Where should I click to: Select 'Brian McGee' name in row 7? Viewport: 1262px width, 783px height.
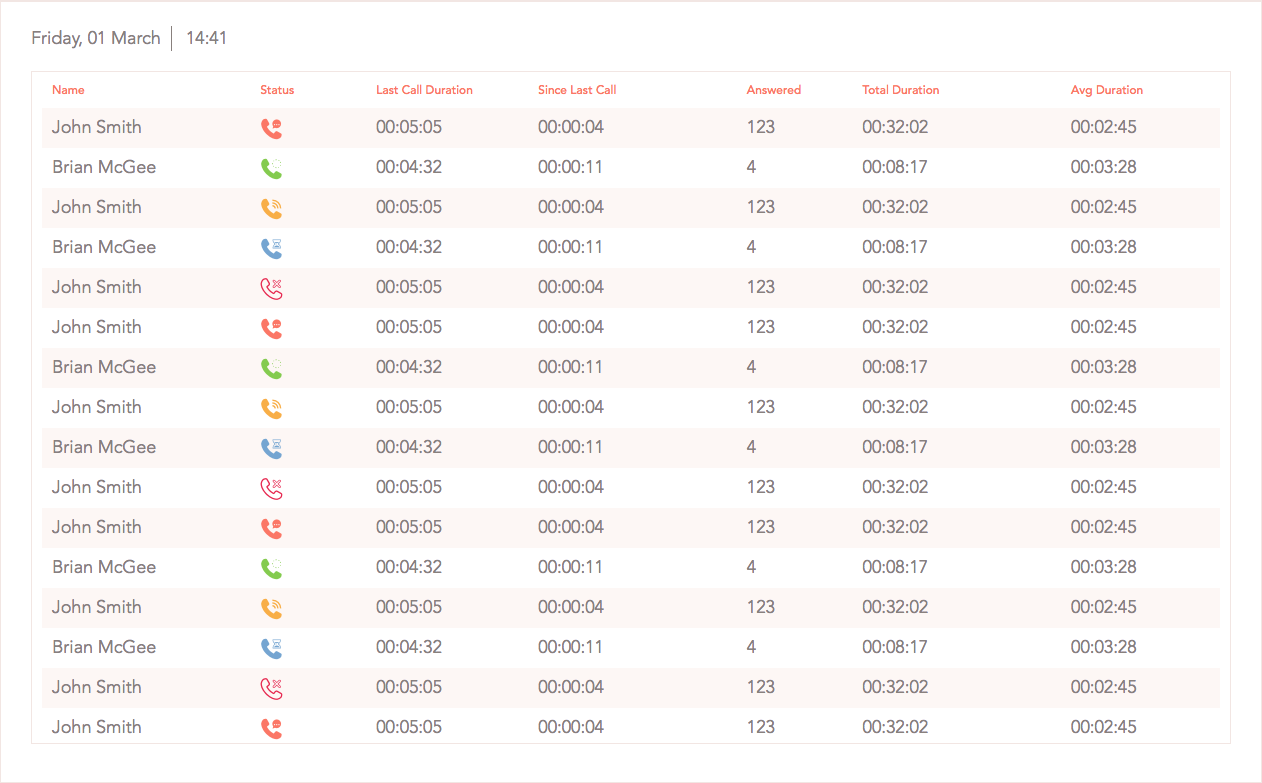pos(104,367)
